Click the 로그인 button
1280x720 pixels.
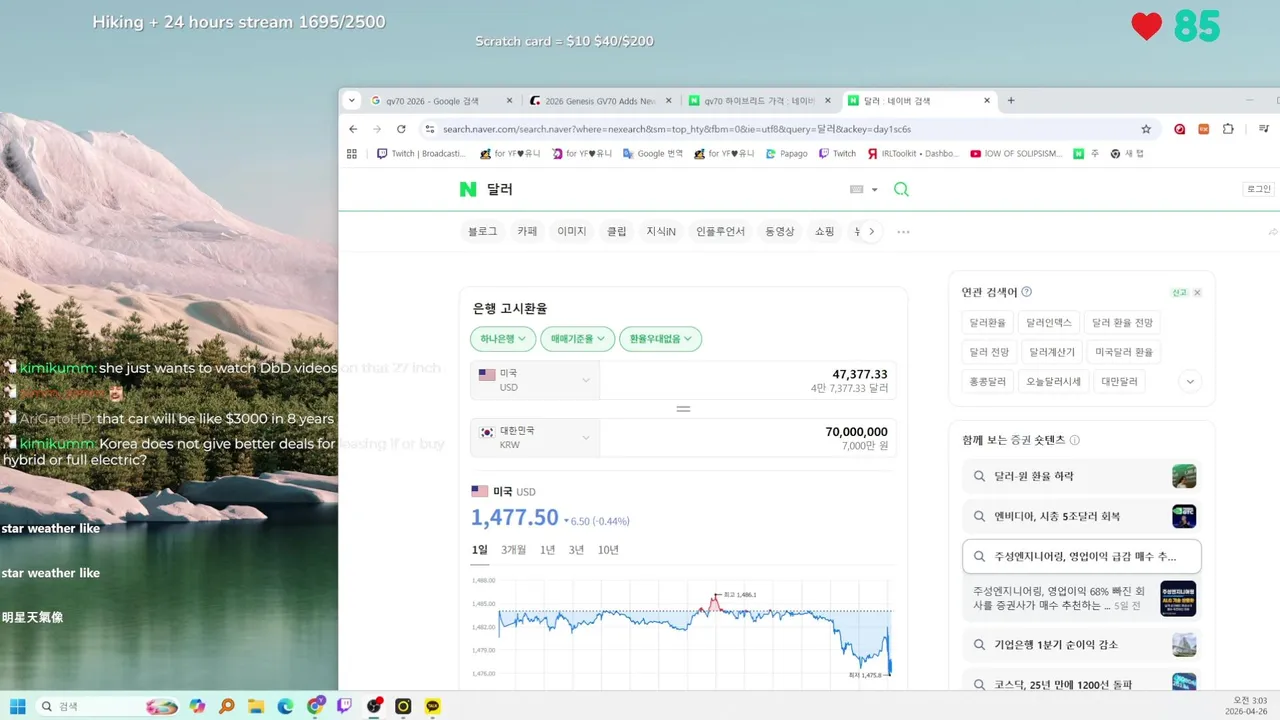click(x=1258, y=189)
